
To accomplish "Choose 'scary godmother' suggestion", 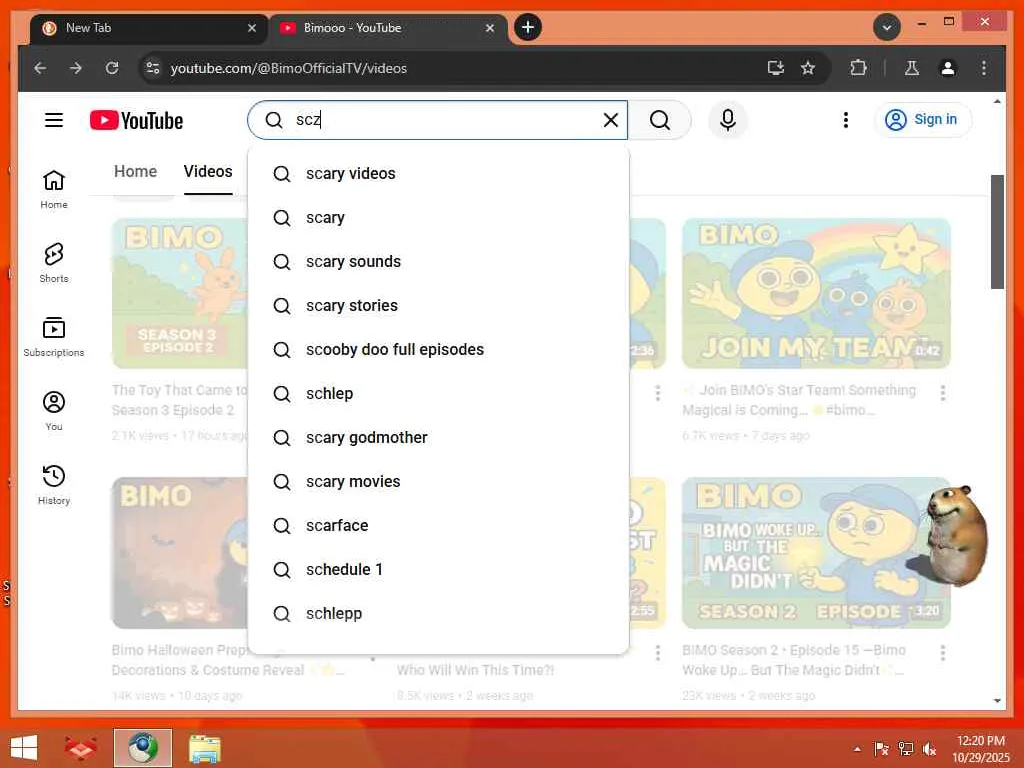I will (438, 438).
